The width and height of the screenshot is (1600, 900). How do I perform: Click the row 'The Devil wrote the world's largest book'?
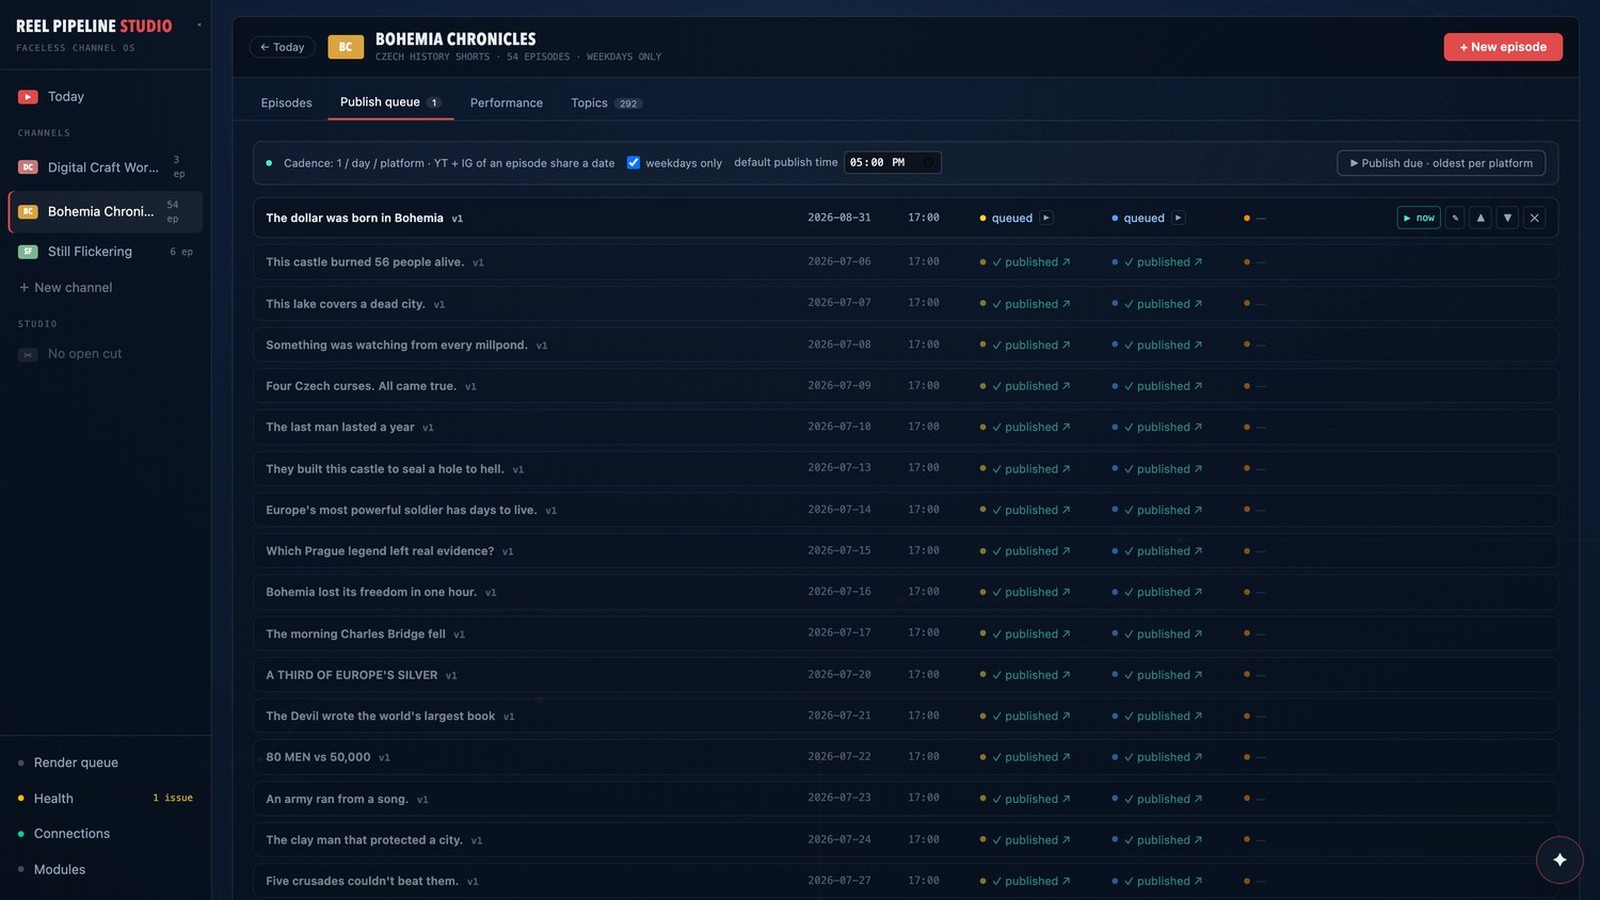pos(905,716)
